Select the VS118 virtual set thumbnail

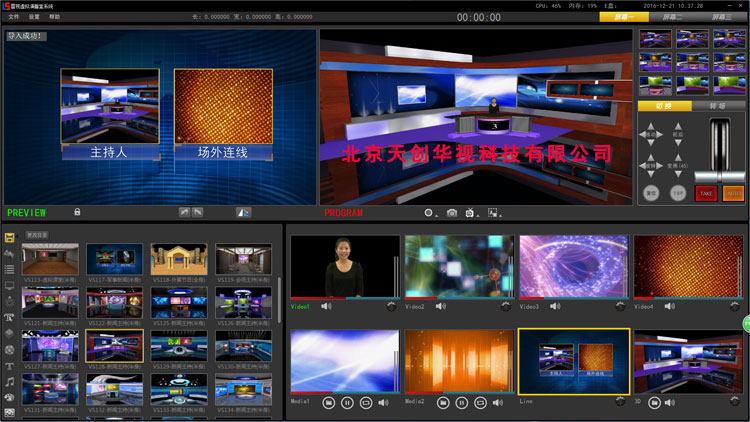tap(179, 260)
